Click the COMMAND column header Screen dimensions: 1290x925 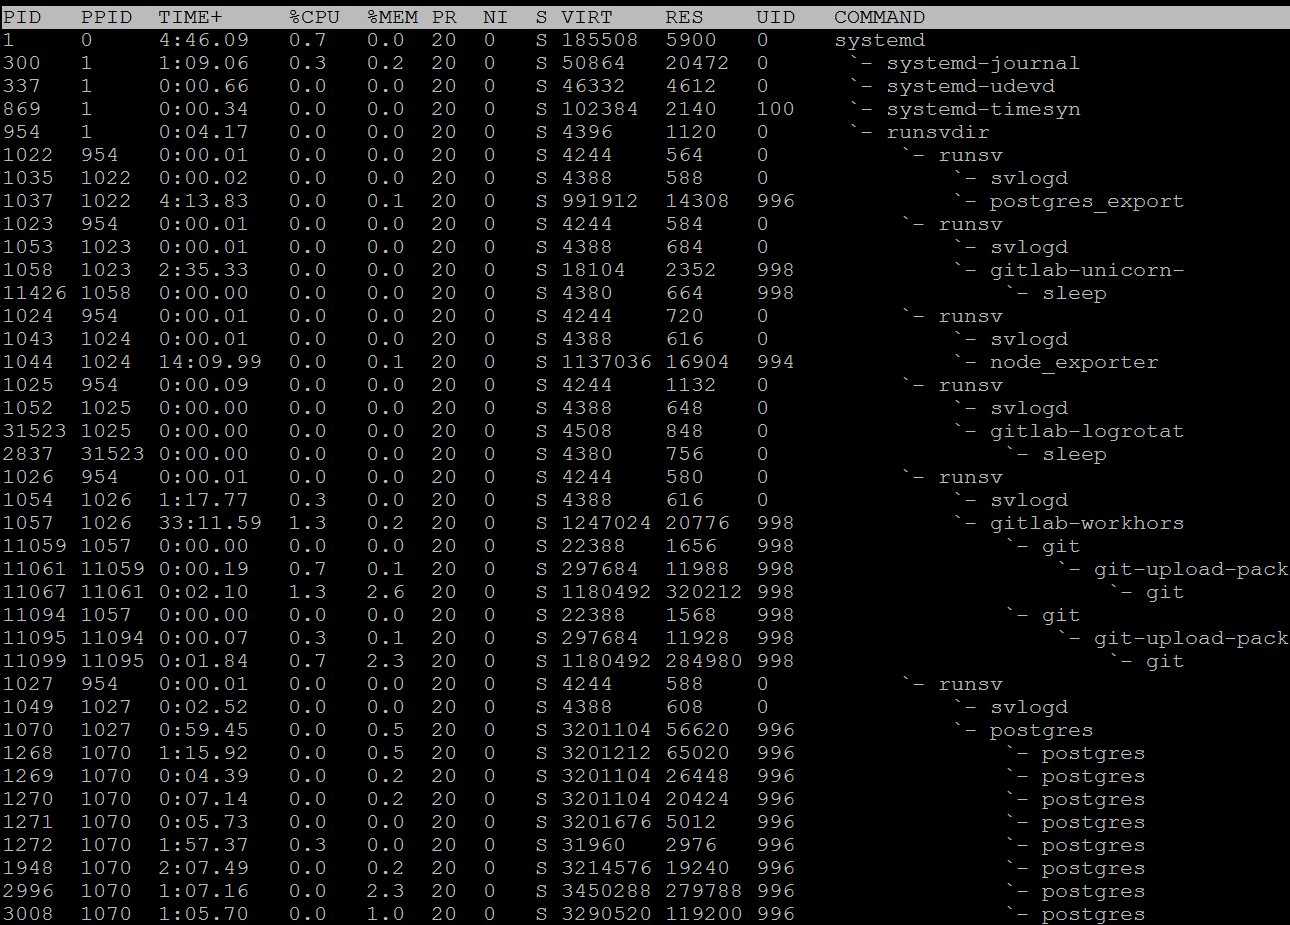[x=879, y=17]
